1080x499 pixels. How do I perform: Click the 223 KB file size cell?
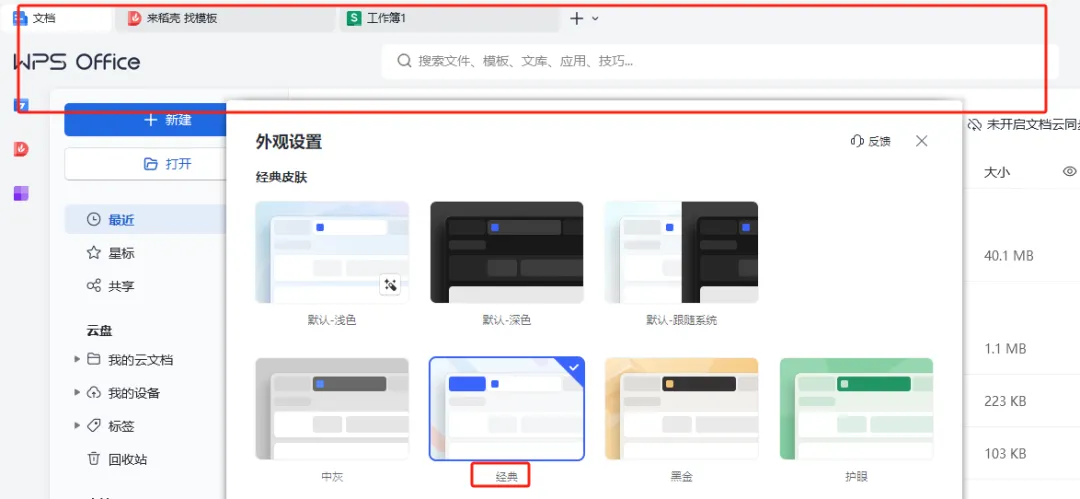tap(1005, 401)
